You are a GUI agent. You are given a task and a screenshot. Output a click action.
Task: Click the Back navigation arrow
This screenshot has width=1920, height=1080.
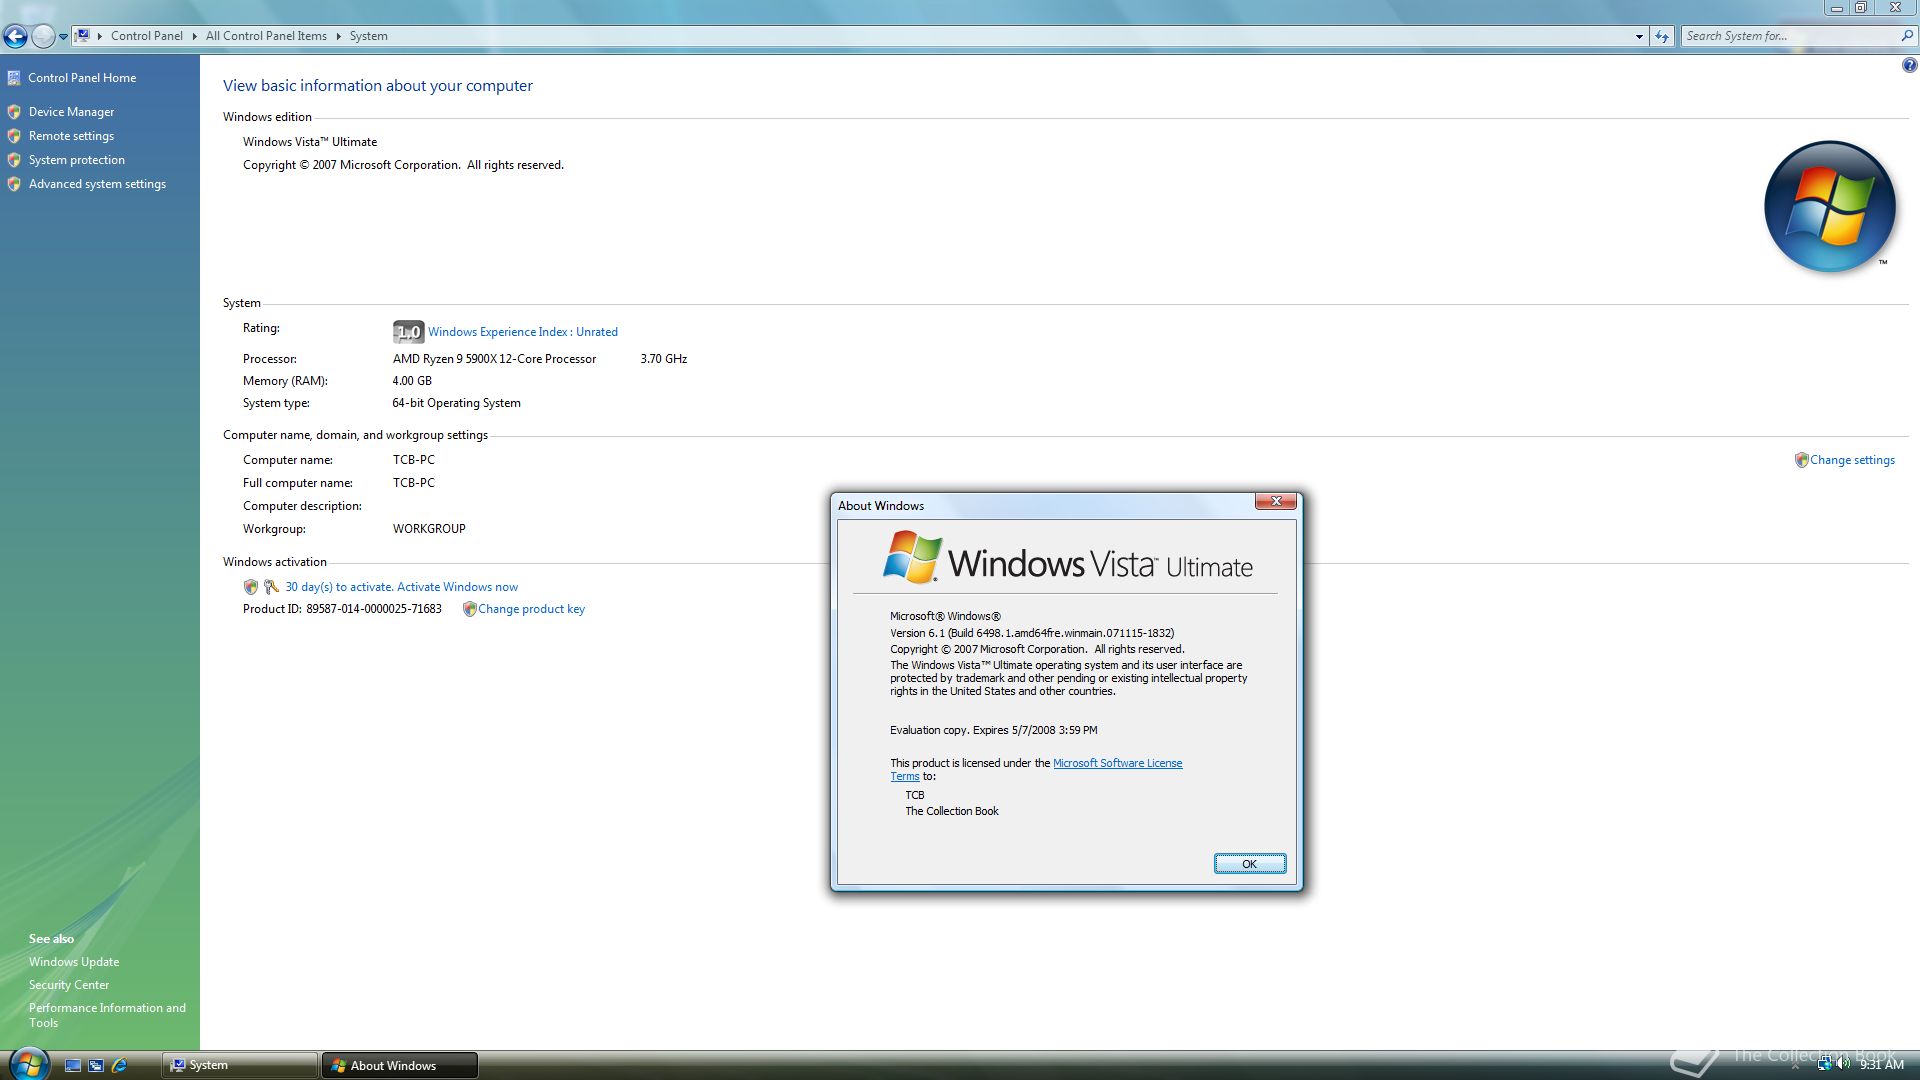(x=15, y=36)
